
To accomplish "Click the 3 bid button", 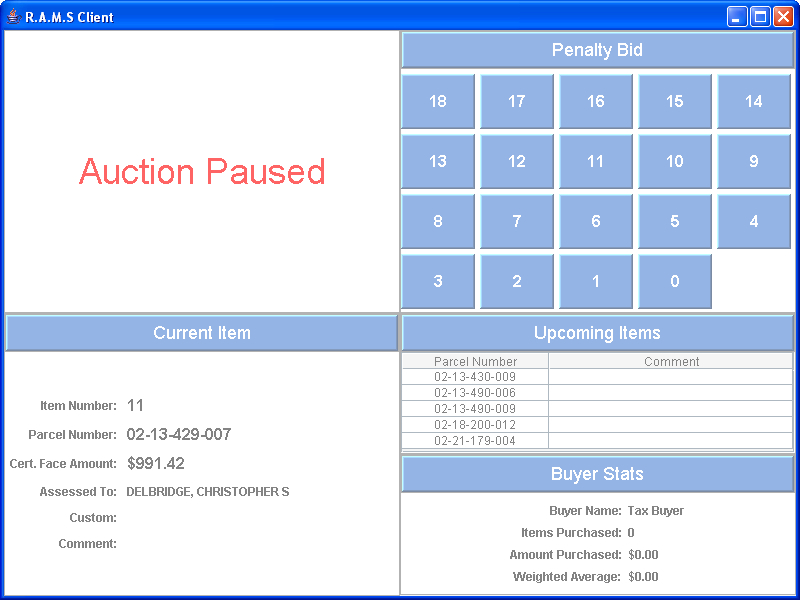I will pos(438,281).
